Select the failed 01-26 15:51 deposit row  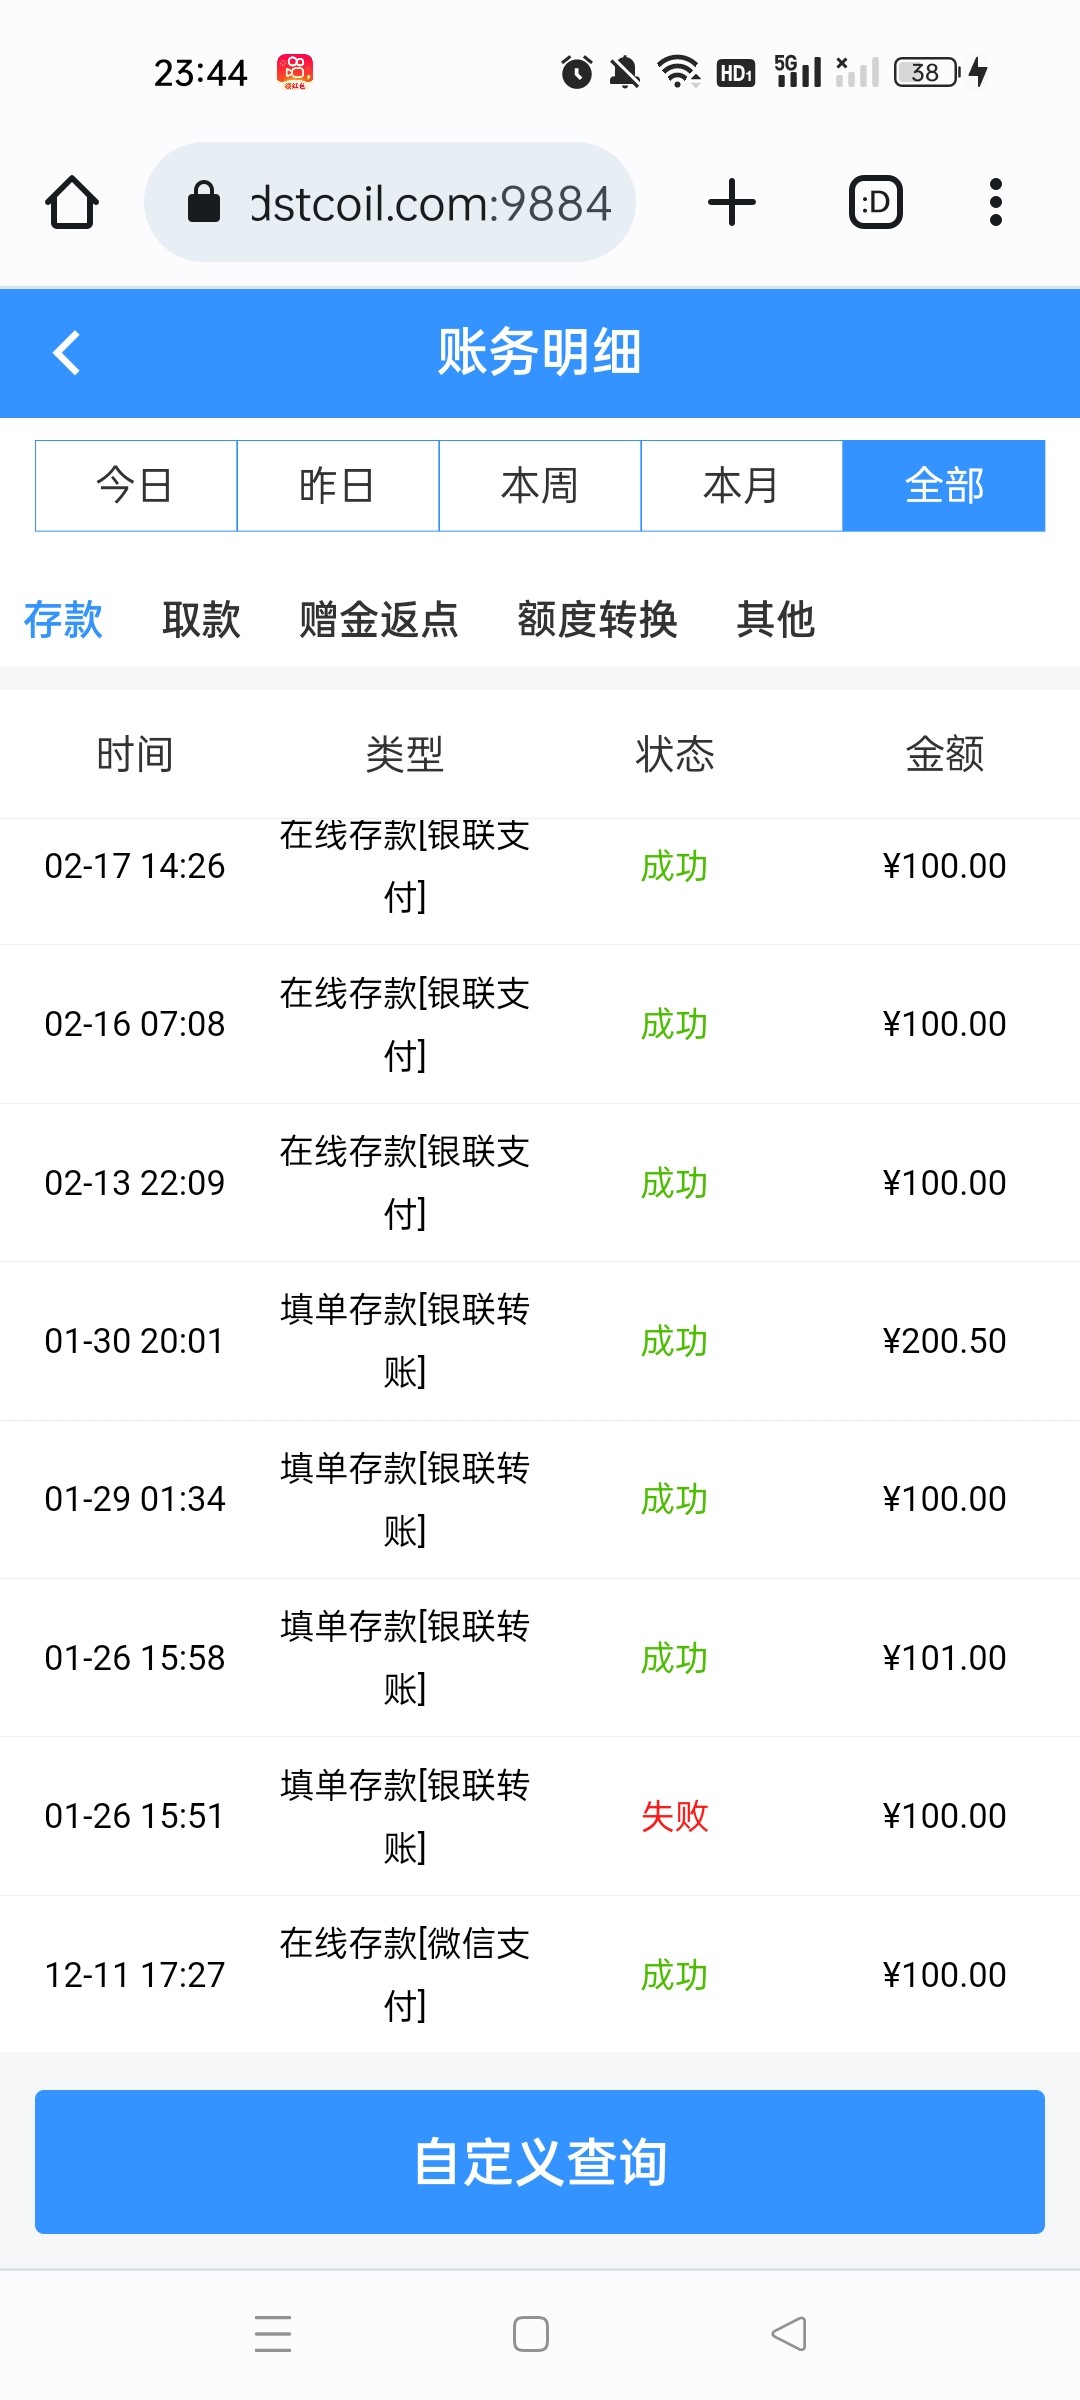[x=540, y=1816]
